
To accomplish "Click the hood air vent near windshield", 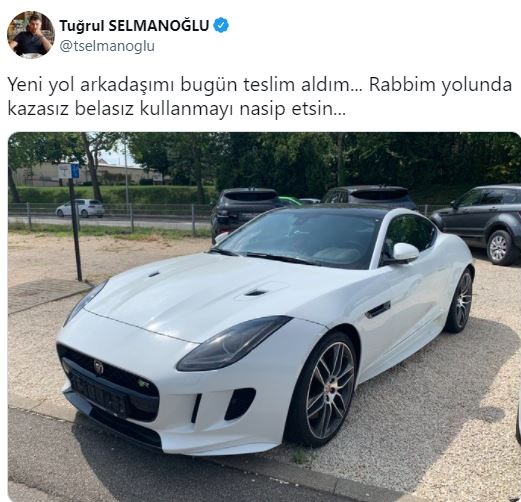I will pos(256,293).
